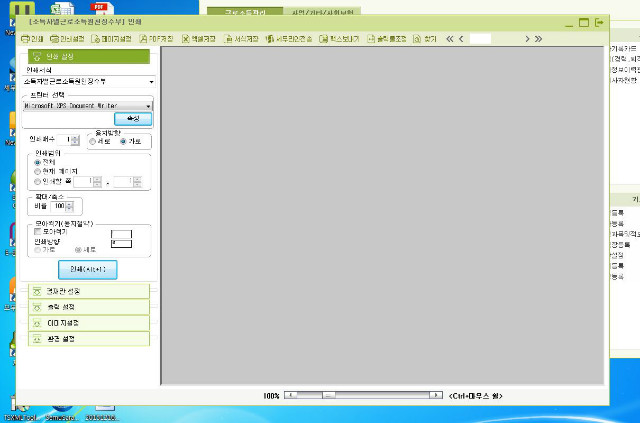Expand the bottom settings section (환경 설정)
640x423 pixels.
[84, 339]
